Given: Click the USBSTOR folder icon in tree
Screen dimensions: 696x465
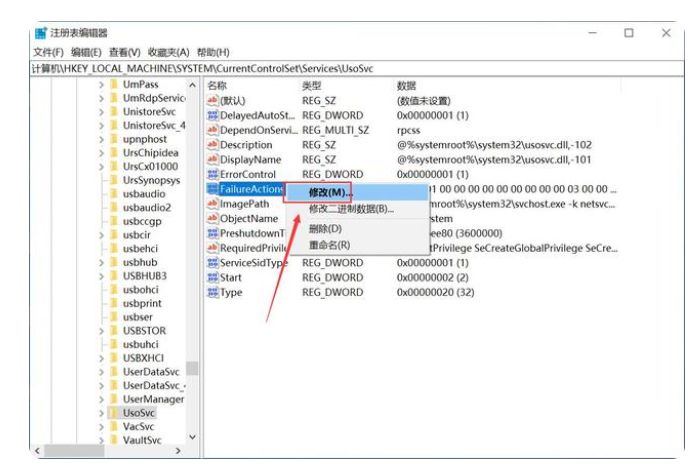Looking at the screenshot, I should click(x=114, y=330).
